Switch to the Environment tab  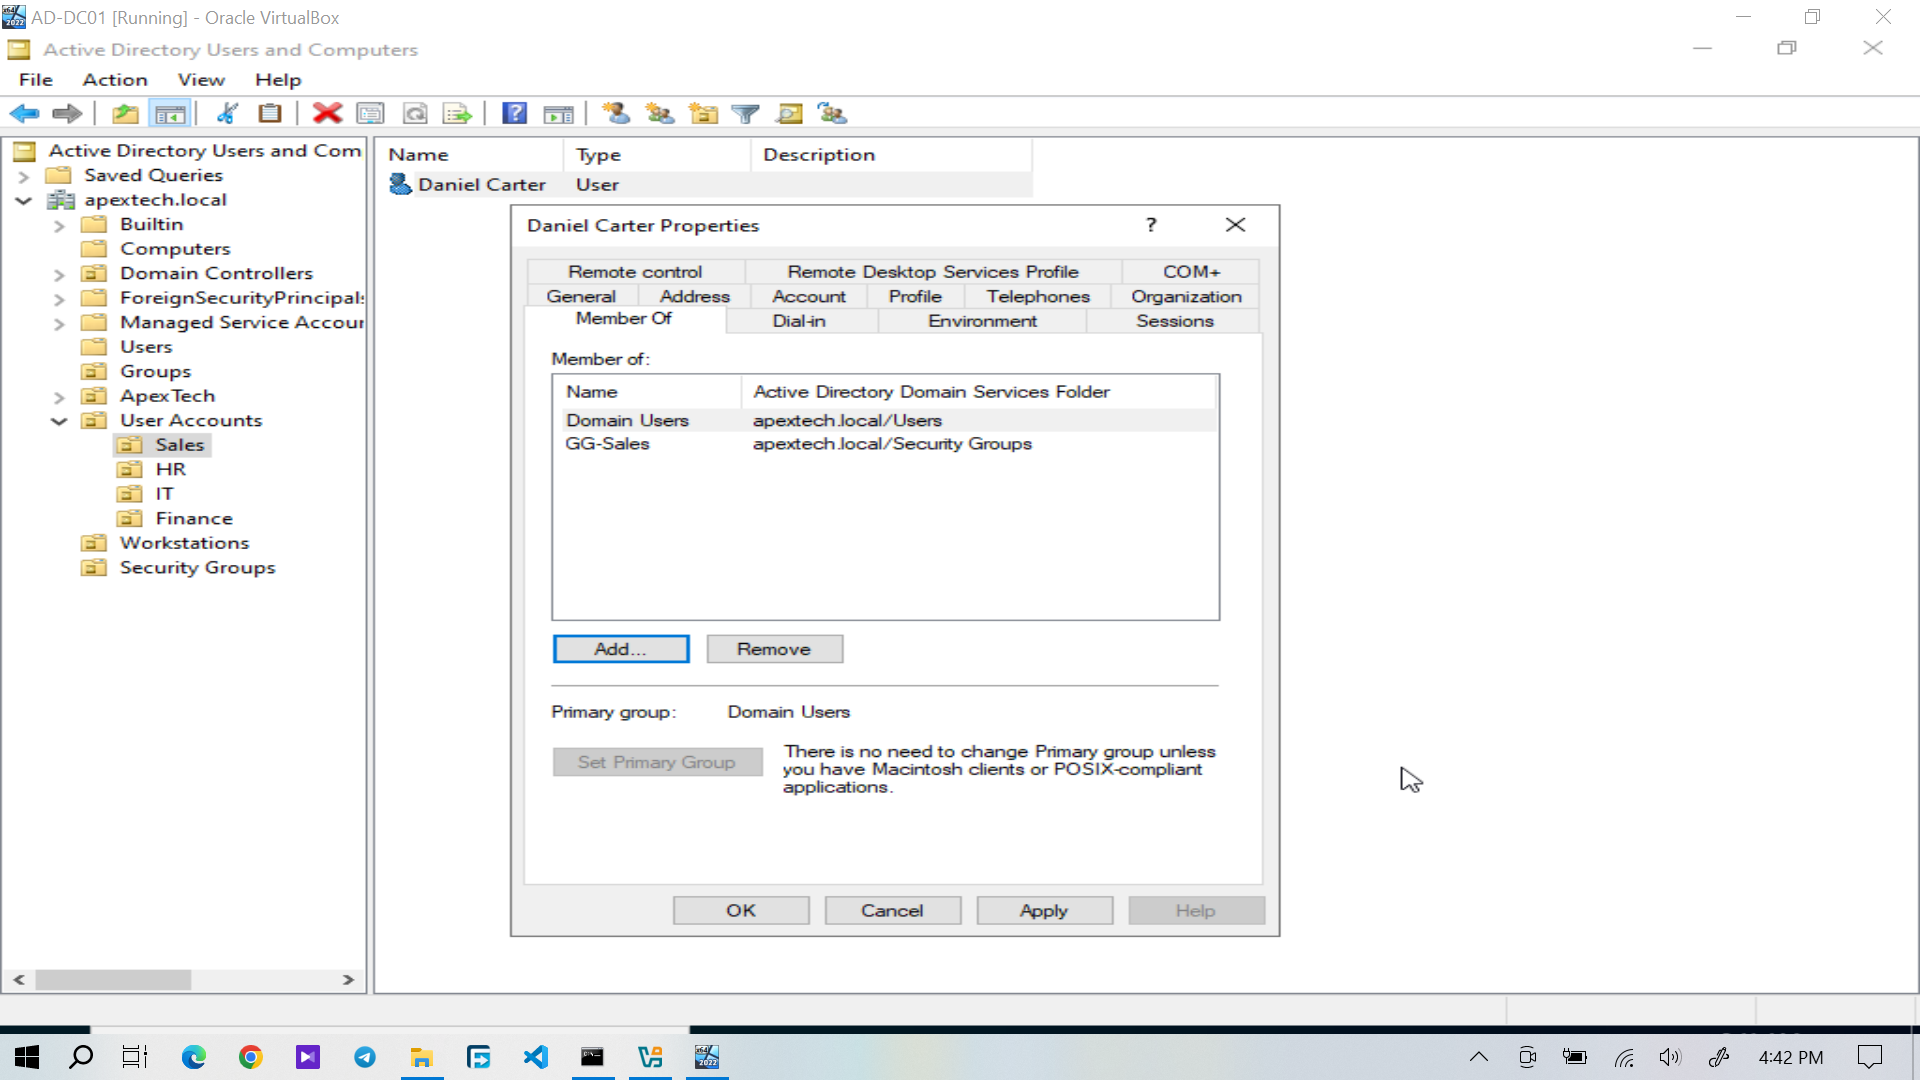tap(983, 321)
